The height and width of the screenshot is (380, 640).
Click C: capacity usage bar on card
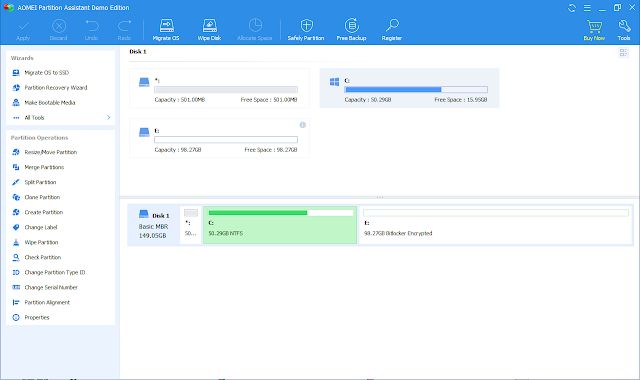(416, 89)
